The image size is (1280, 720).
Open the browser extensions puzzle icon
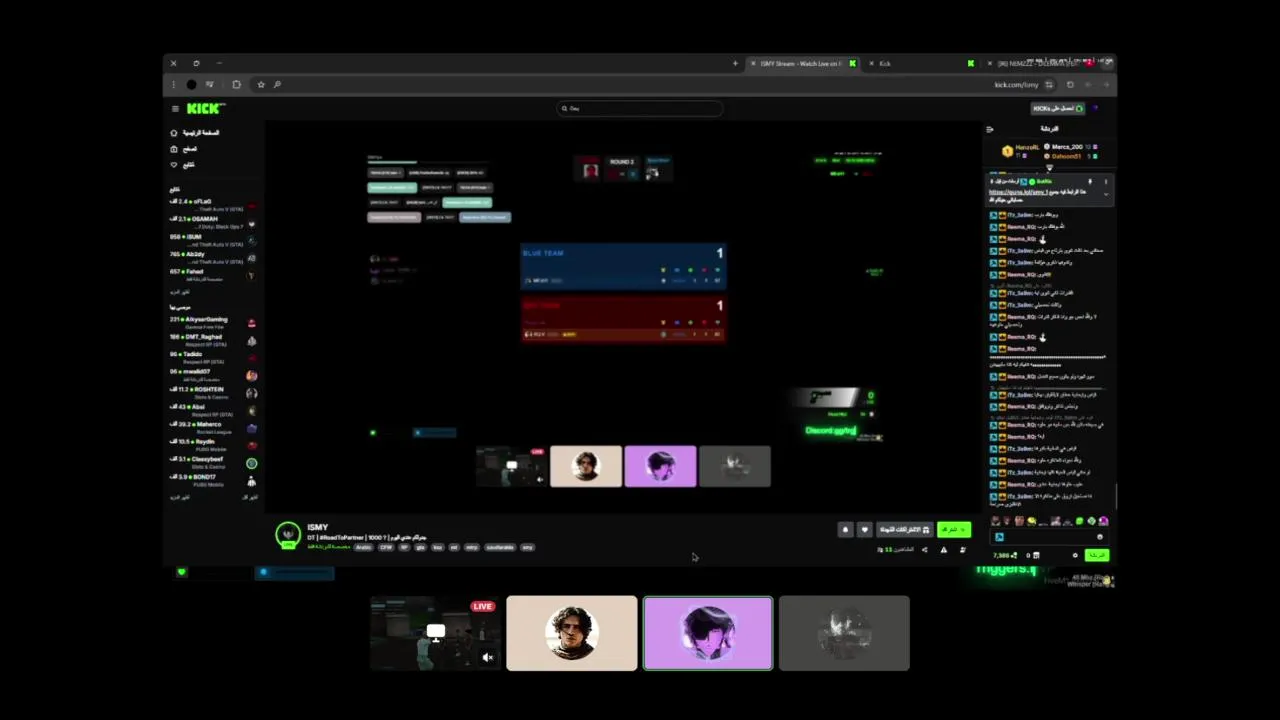(236, 84)
